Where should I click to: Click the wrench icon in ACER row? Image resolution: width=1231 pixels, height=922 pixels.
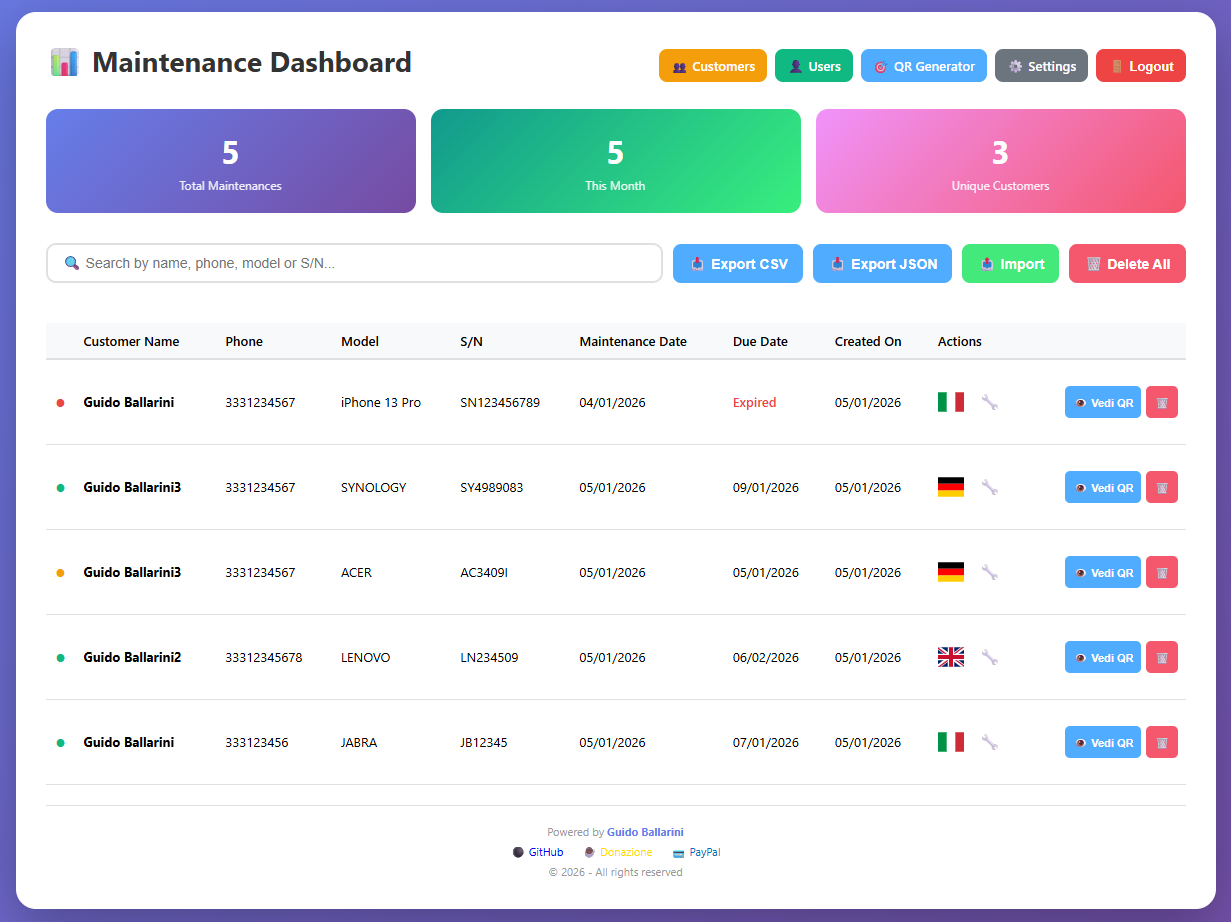[x=990, y=572]
